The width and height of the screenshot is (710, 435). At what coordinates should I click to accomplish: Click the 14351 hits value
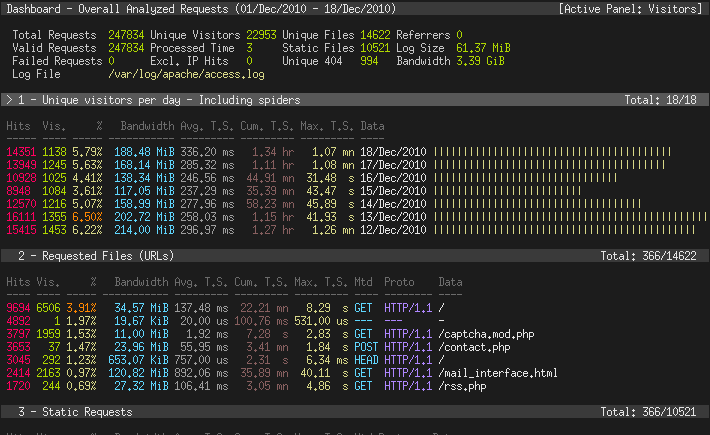click(x=21, y=152)
